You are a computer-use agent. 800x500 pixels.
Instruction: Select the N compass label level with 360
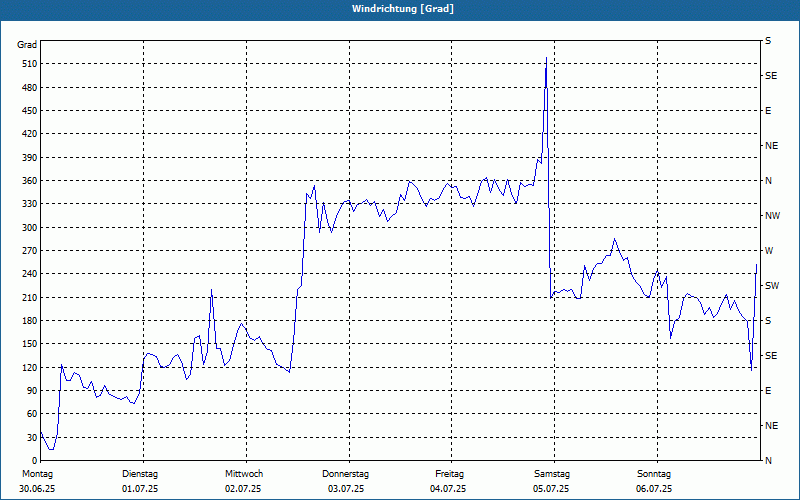pyautogui.click(x=768, y=181)
